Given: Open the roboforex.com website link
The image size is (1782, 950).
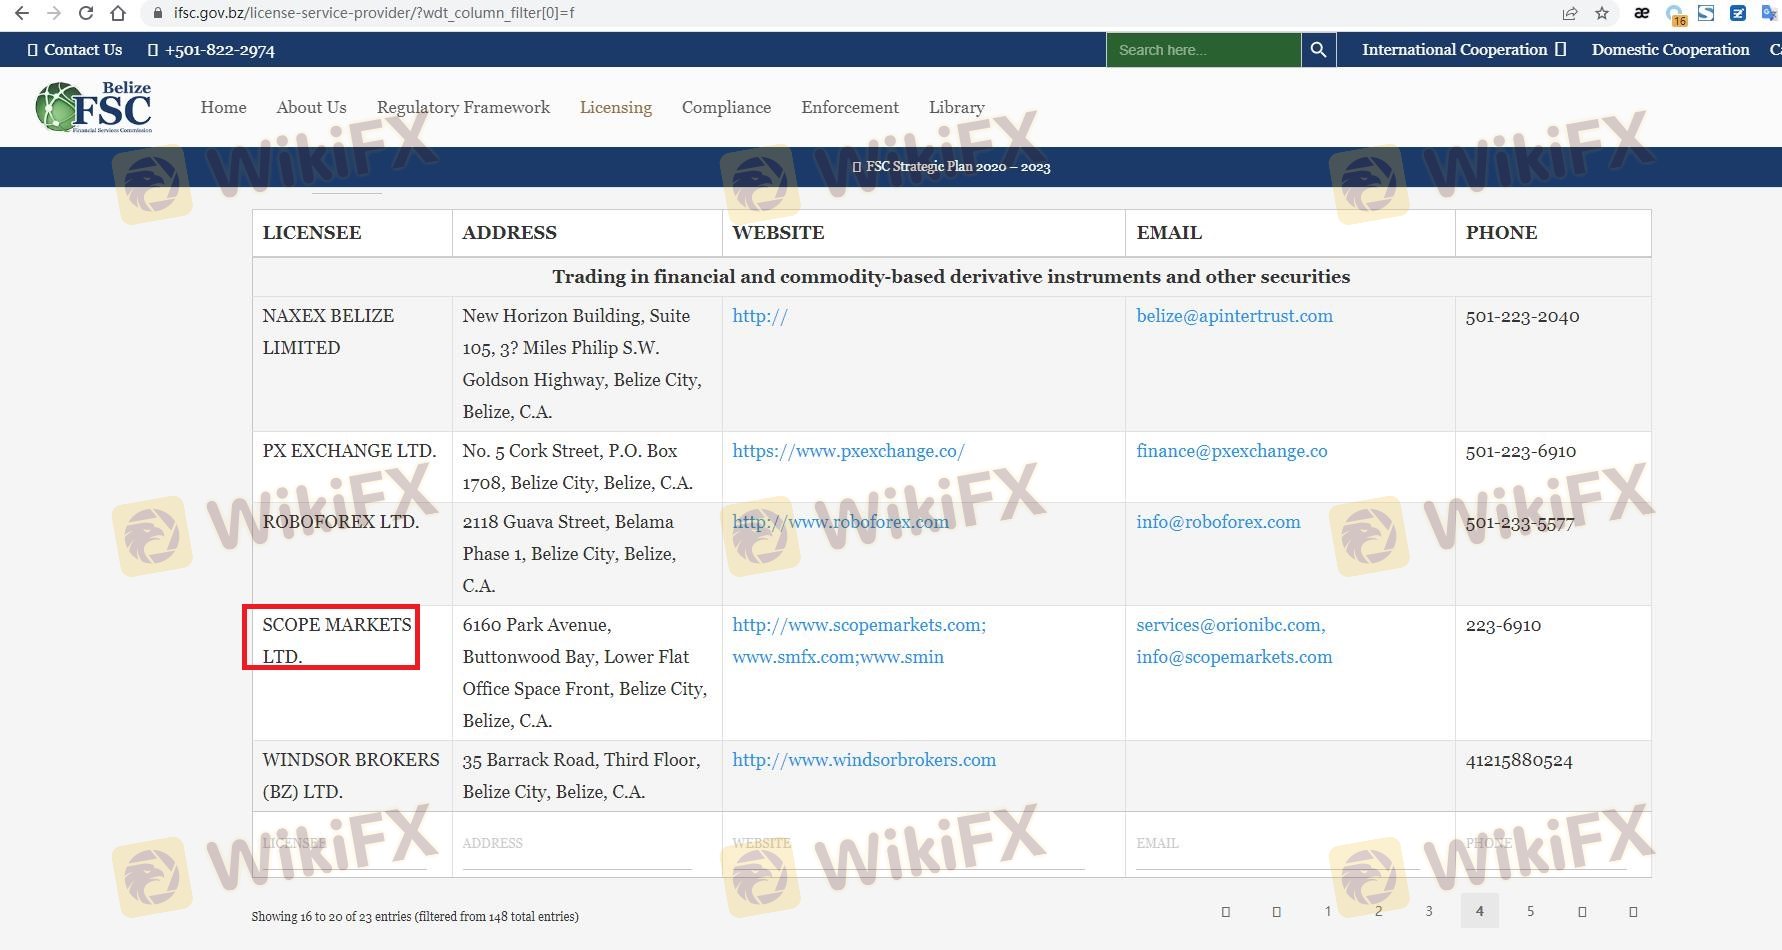Looking at the screenshot, I should click(x=840, y=522).
